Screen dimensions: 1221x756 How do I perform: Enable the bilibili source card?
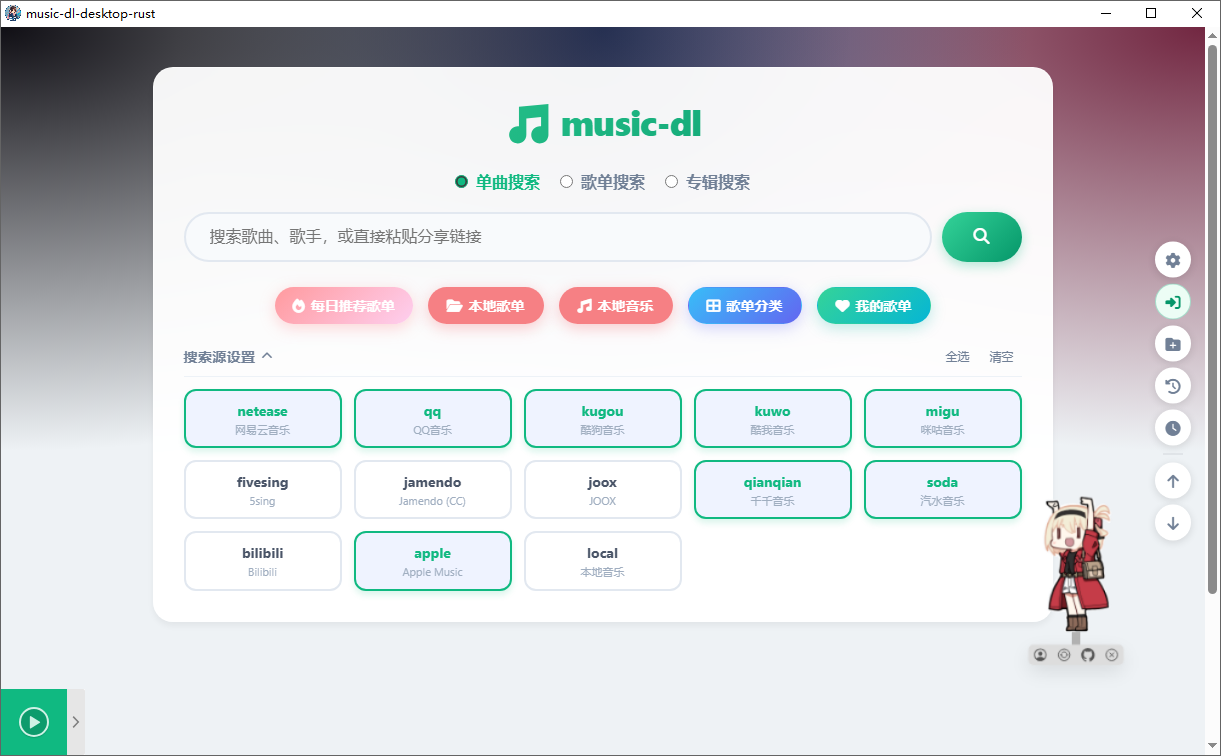(263, 561)
